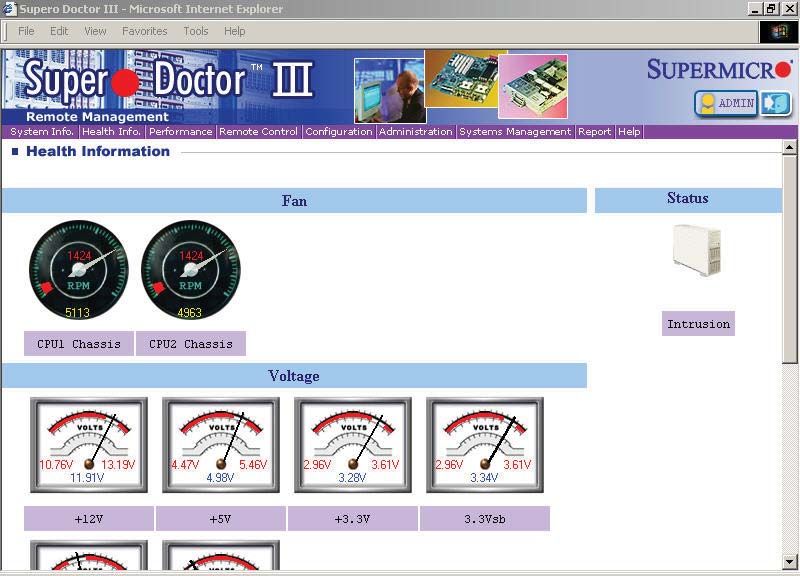This screenshot has height=576, width=800.
Task: Open the View menu
Action: pos(95,32)
